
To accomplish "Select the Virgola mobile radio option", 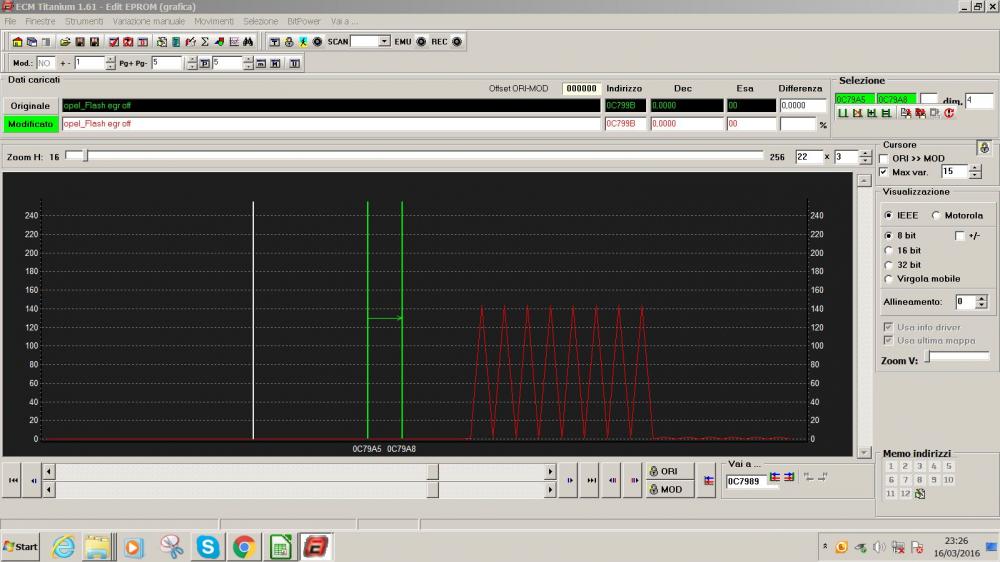I will pyautogui.click(x=888, y=279).
